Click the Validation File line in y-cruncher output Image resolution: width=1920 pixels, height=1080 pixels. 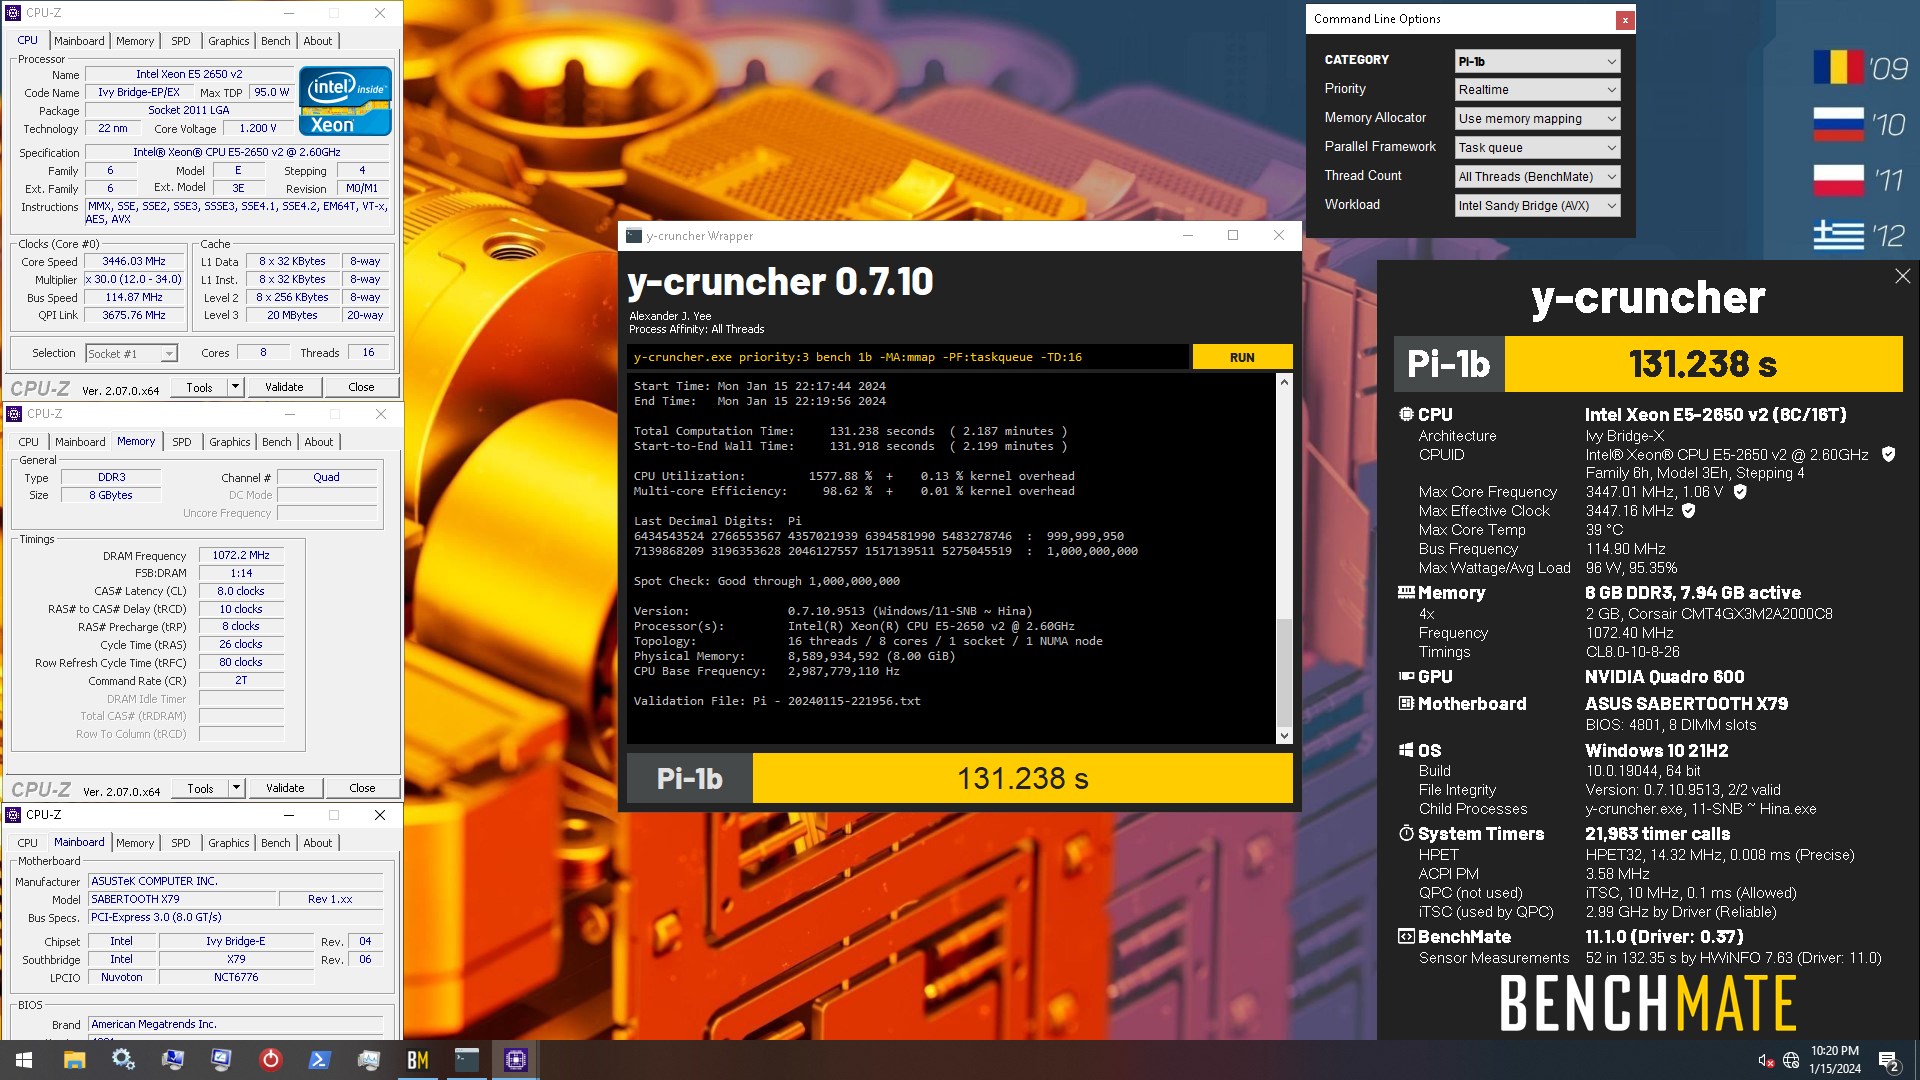(777, 701)
